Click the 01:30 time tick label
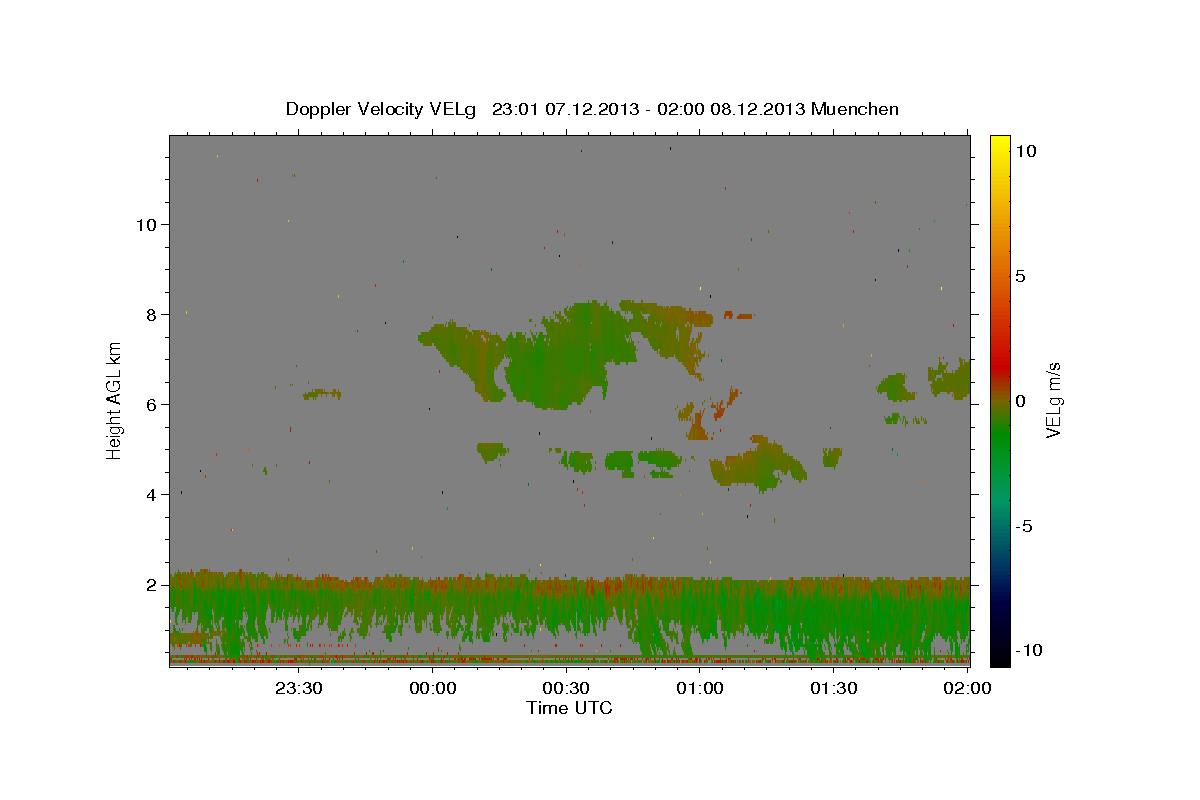Screen dimensions: 1200x800 coord(833,688)
